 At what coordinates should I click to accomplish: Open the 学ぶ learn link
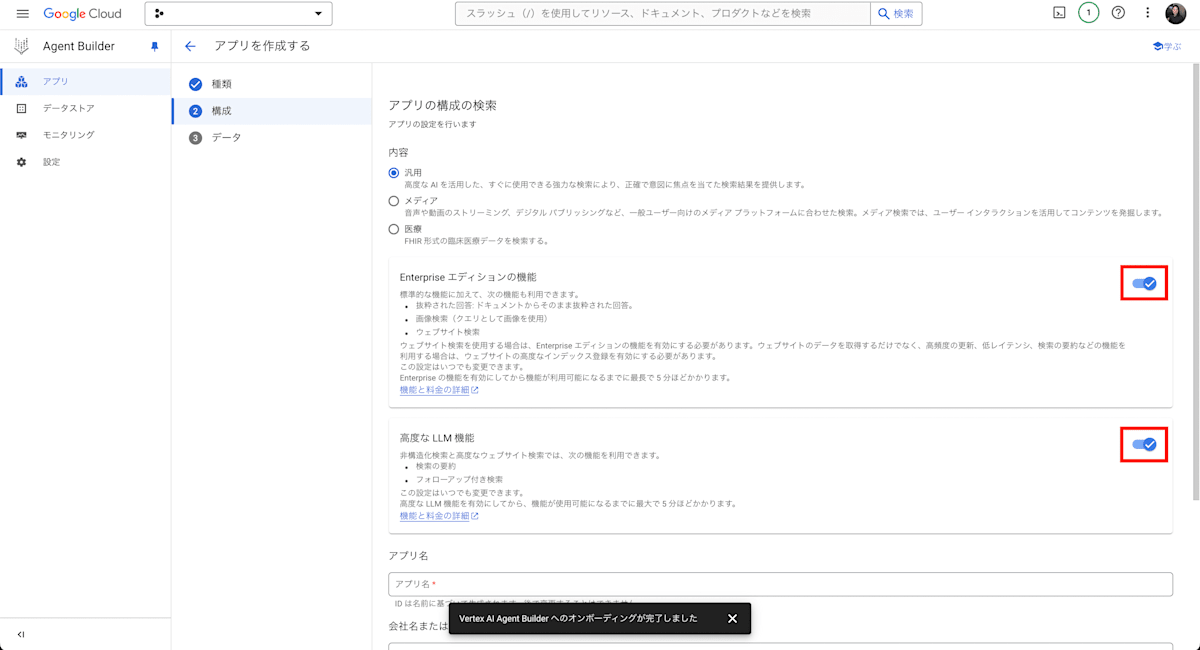(1167, 46)
